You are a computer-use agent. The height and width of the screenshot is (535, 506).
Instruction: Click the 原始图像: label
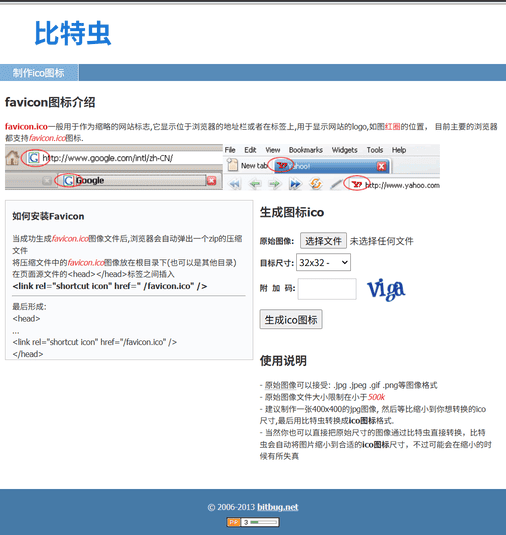coord(277,241)
